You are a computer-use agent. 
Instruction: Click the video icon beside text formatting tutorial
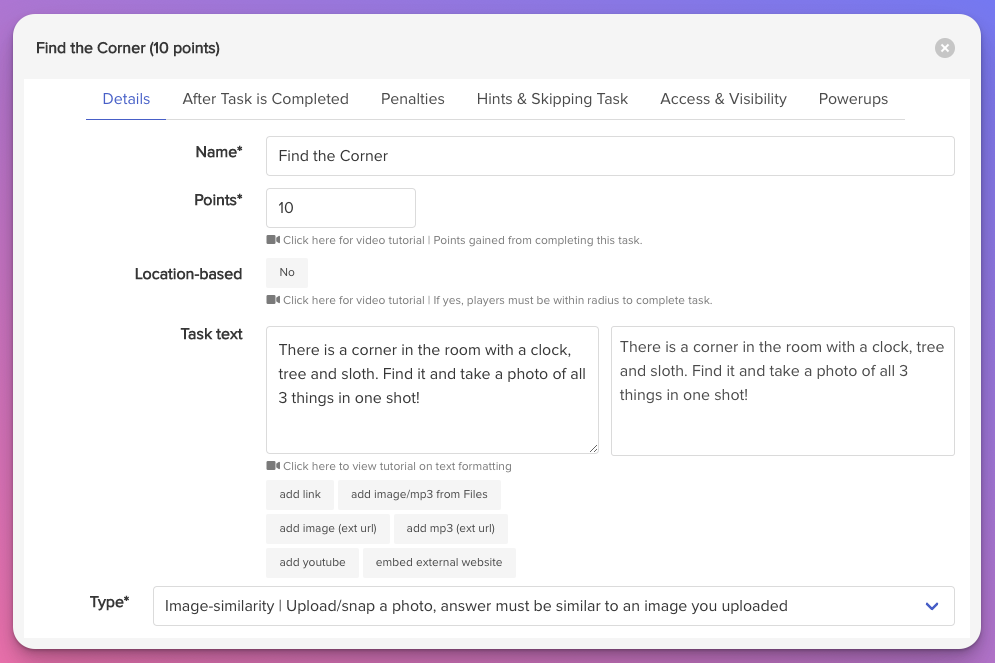(273, 466)
